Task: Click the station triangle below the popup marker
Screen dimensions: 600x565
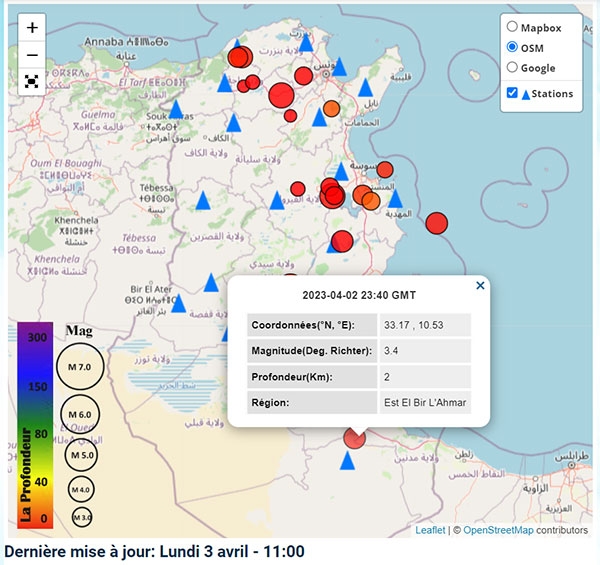Action: (347, 461)
